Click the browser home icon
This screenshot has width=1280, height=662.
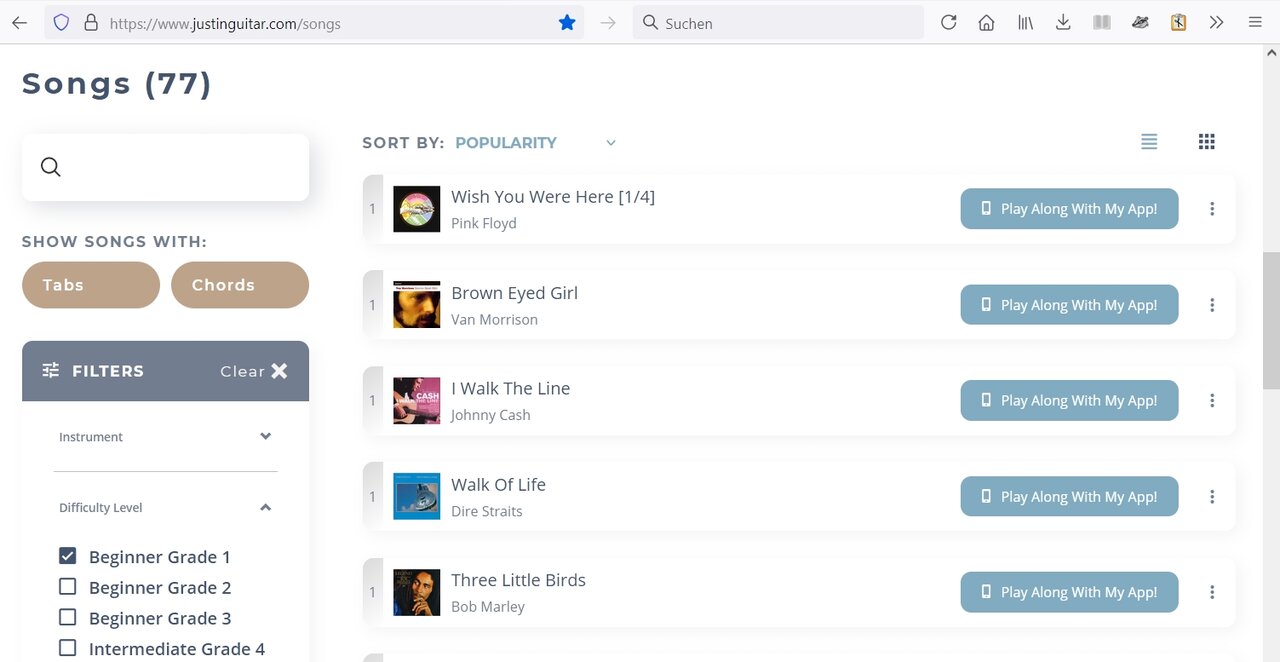click(x=986, y=23)
